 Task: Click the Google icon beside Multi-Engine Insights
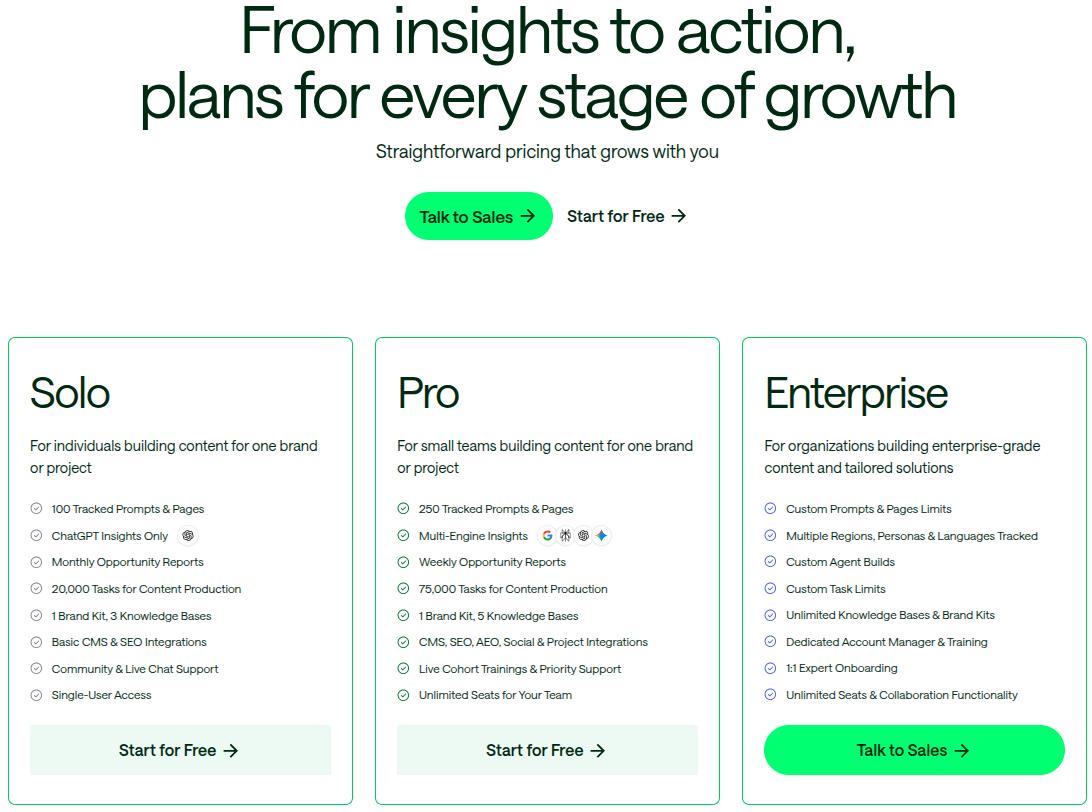pos(548,536)
